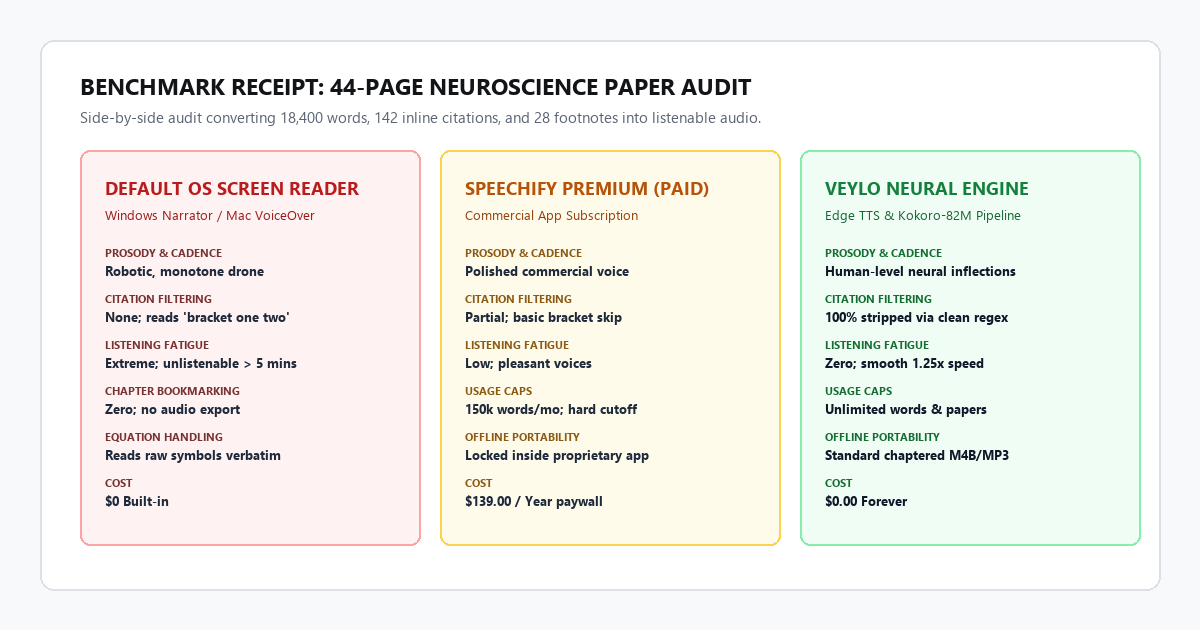Click 'Cost' label in Speechify card
Screen dimensions: 1200x630
[479, 483]
